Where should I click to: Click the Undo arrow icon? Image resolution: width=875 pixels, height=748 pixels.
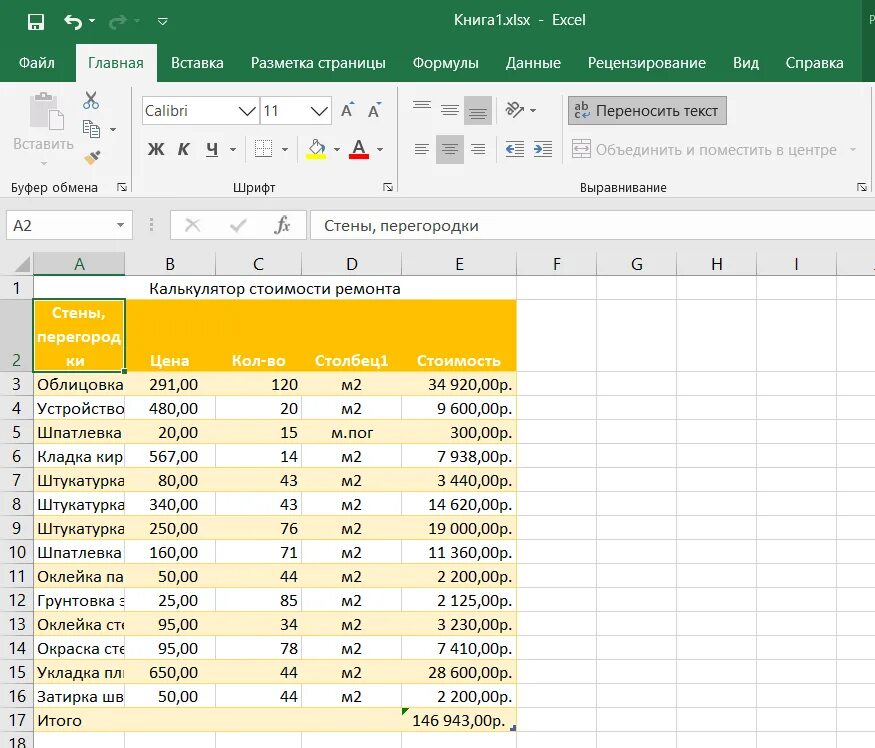coord(73,22)
